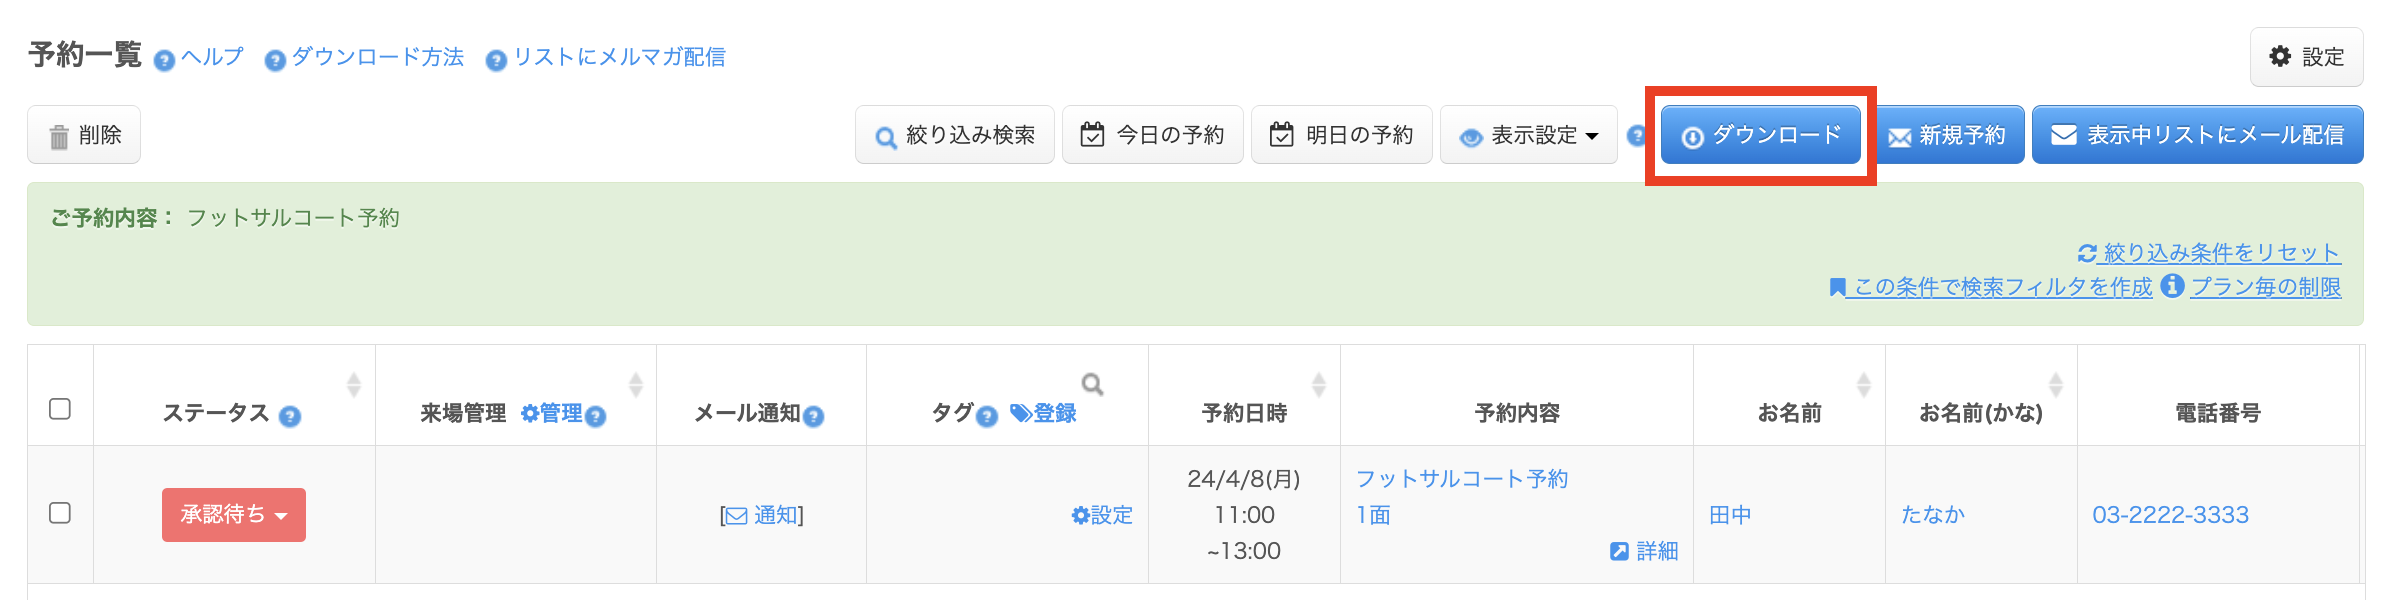Check the checkbox for the 田中 reservation row
The width and height of the screenshot is (2394, 600).
pyautogui.click(x=60, y=513)
